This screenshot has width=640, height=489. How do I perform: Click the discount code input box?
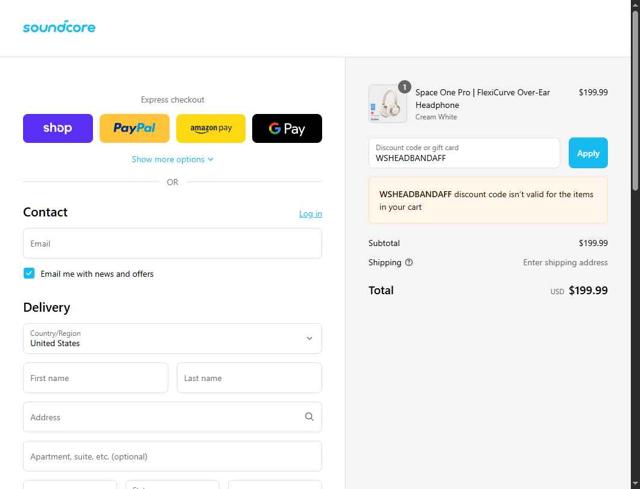point(464,153)
